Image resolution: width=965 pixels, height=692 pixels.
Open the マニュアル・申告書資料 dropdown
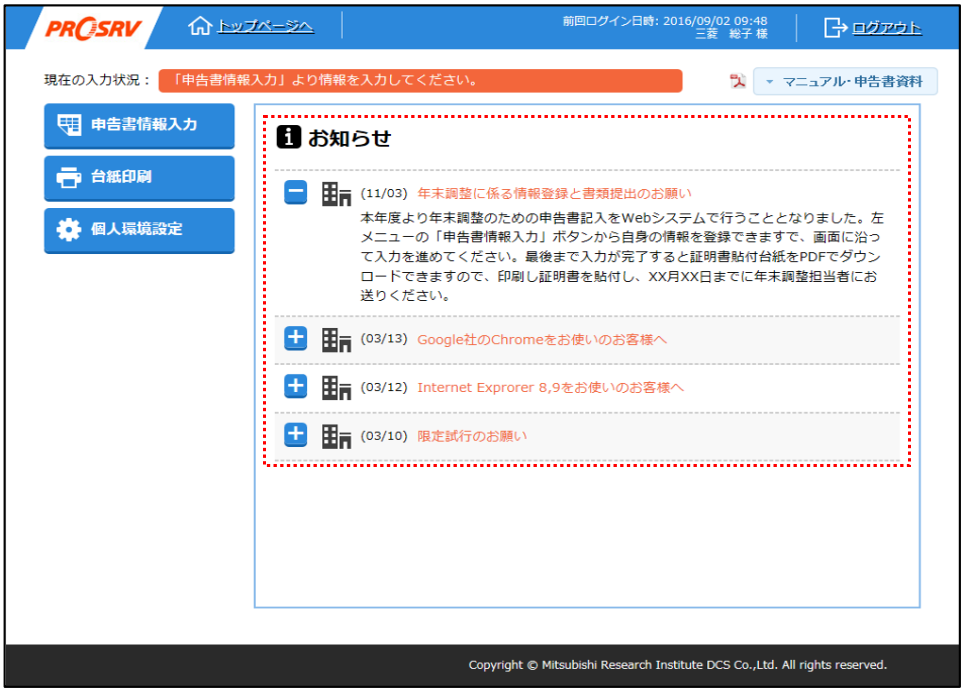point(845,81)
